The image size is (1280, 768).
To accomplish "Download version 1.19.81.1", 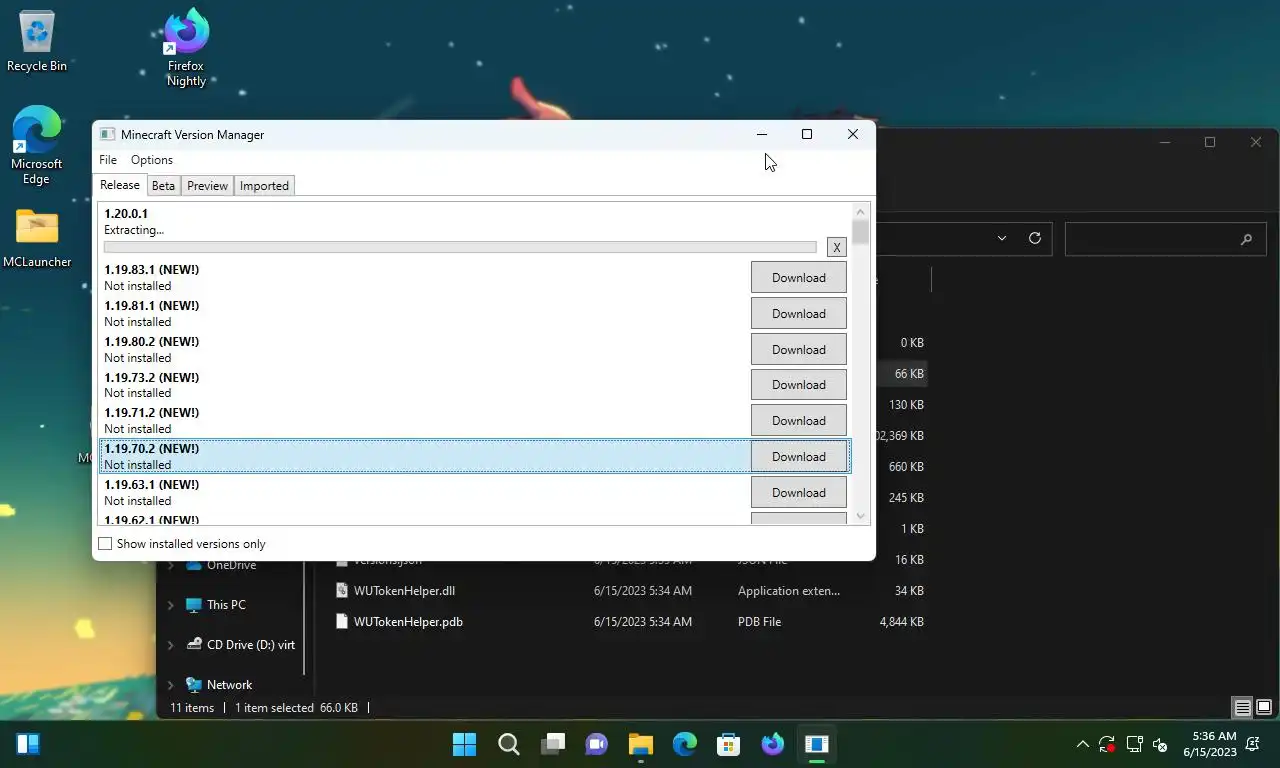I will pyautogui.click(x=799, y=314).
